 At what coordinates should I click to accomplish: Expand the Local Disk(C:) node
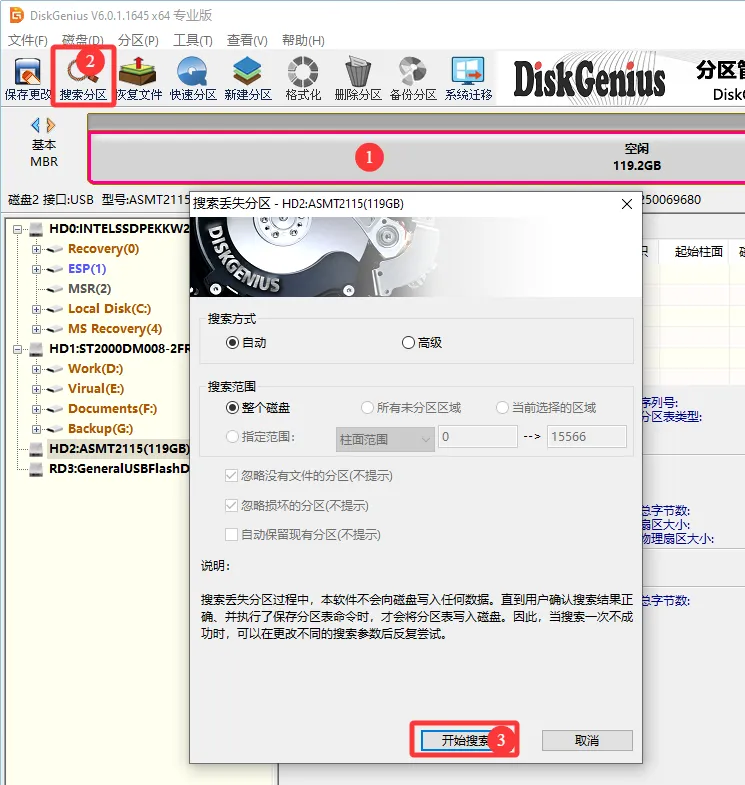pos(36,309)
